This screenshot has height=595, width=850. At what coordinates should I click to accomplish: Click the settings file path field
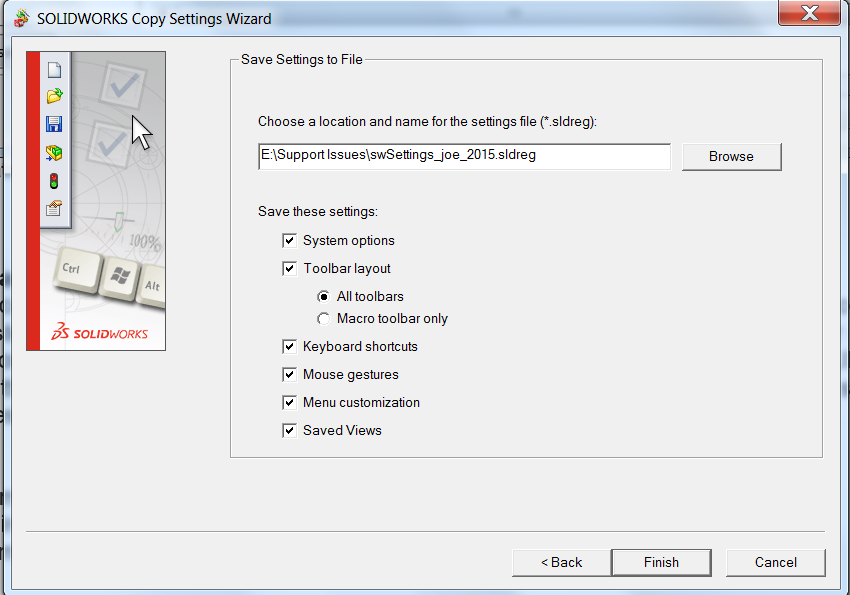click(465, 156)
